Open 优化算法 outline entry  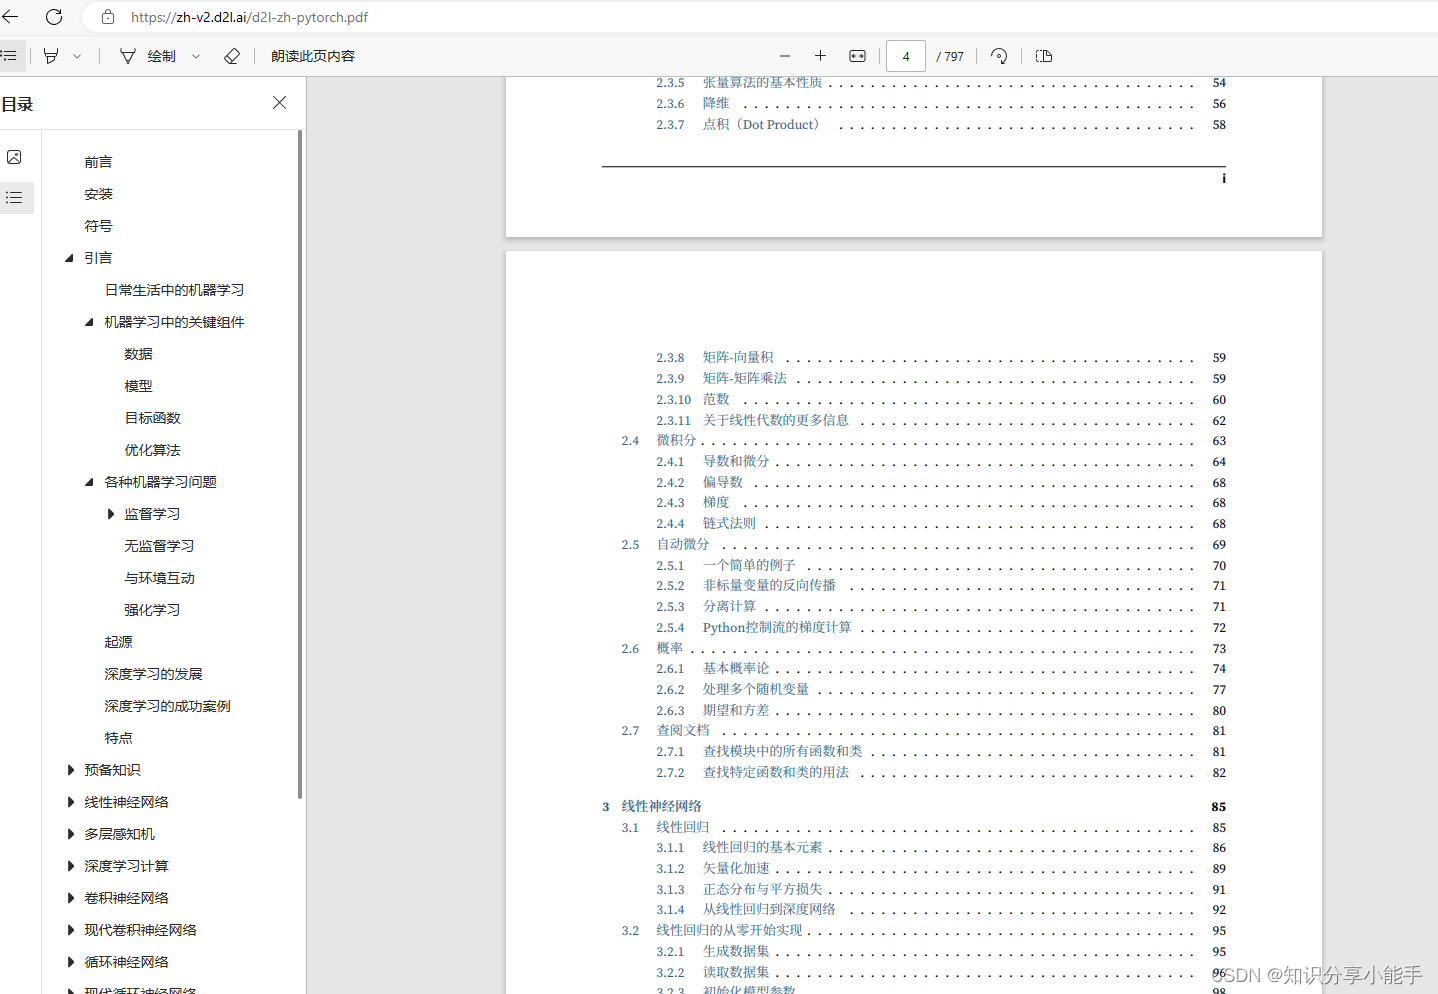(x=152, y=450)
